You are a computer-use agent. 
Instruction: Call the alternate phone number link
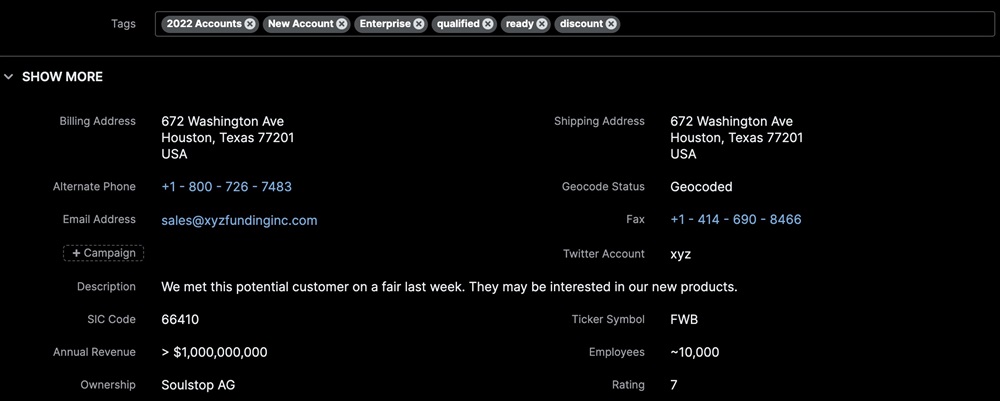pos(226,187)
